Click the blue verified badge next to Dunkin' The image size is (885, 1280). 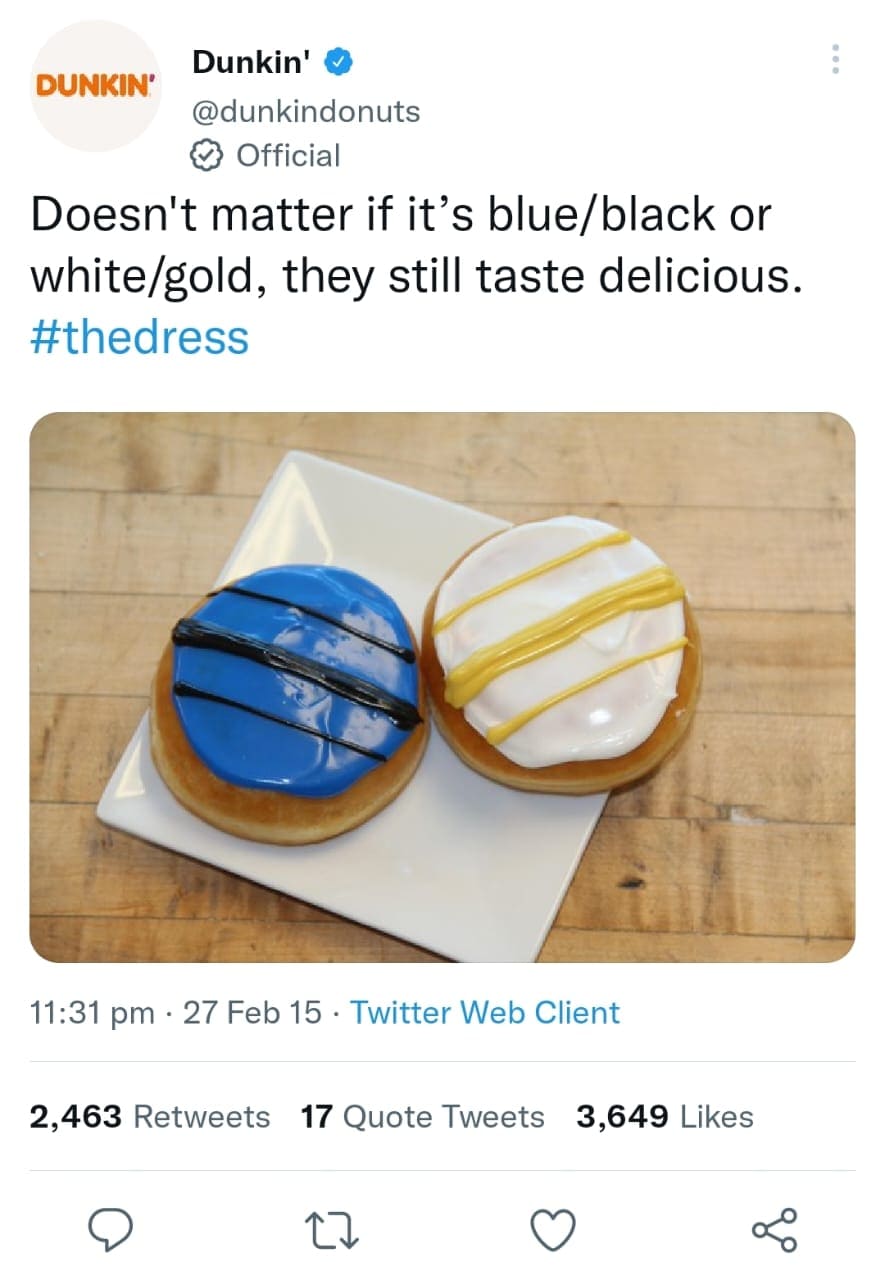pyautogui.click(x=337, y=60)
